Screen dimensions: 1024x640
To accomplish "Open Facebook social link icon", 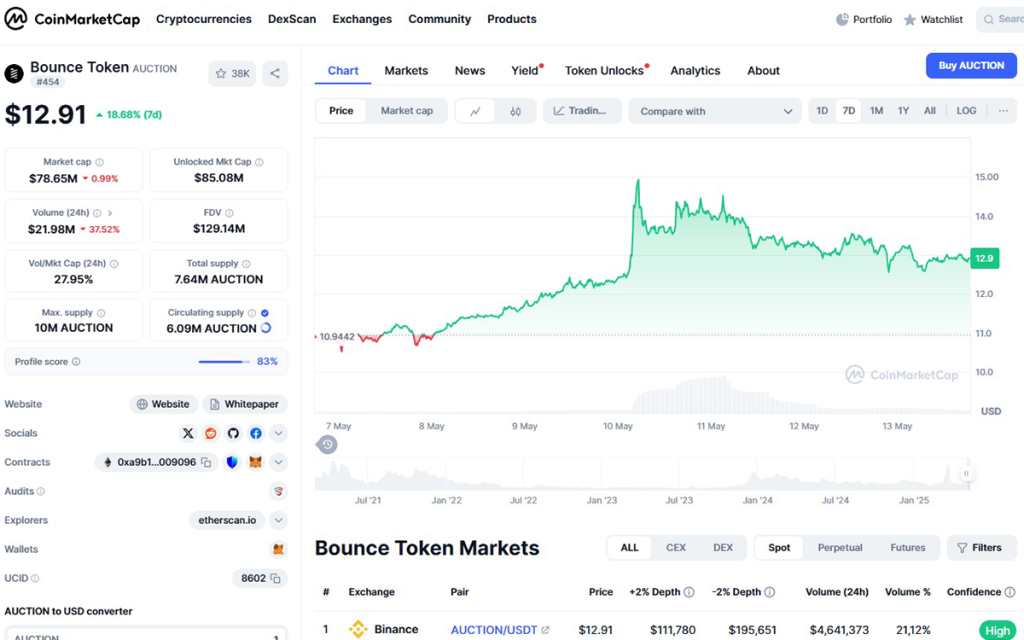I will coord(256,433).
